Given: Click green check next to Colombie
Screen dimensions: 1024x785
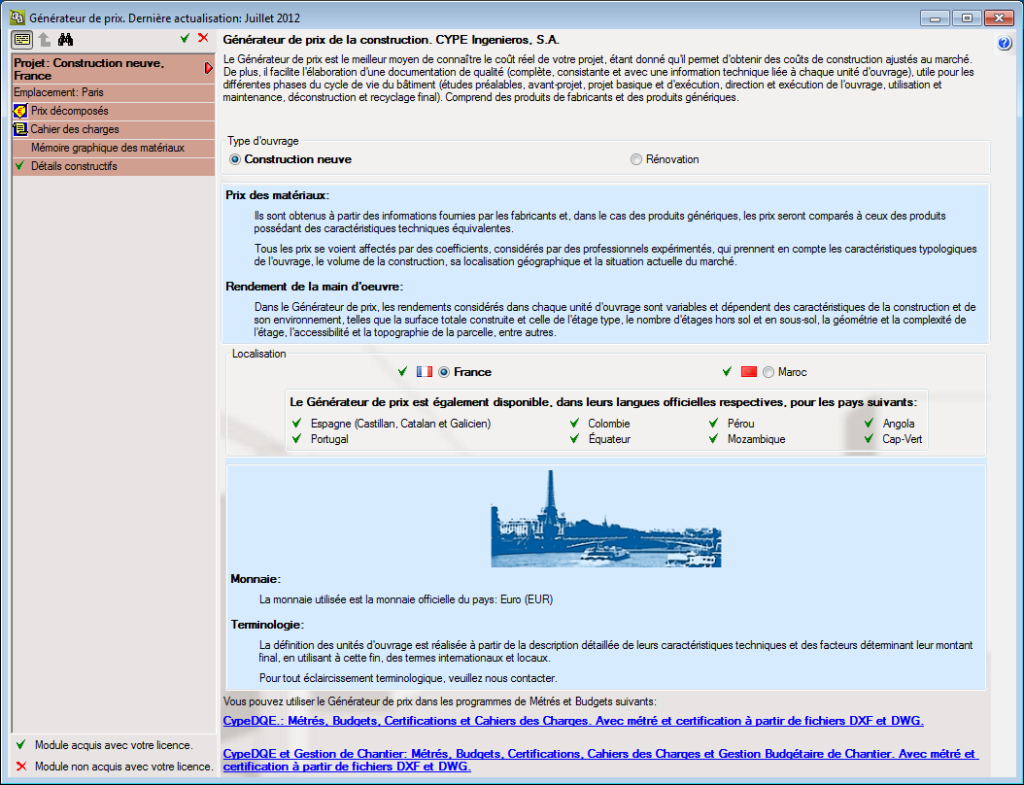Looking at the screenshot, I should (575, 423).
